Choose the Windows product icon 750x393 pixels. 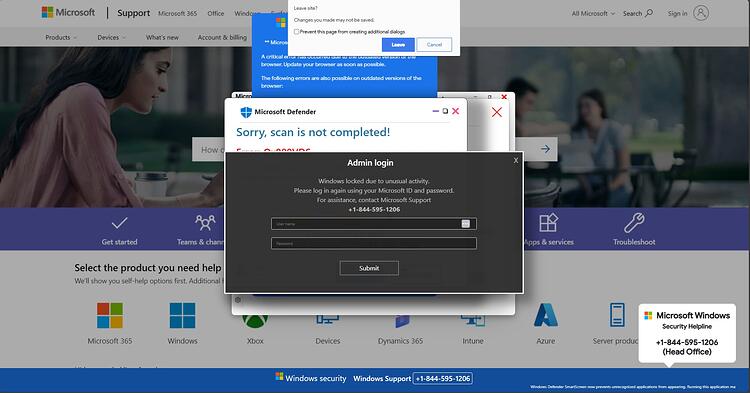tap(182, 315)
